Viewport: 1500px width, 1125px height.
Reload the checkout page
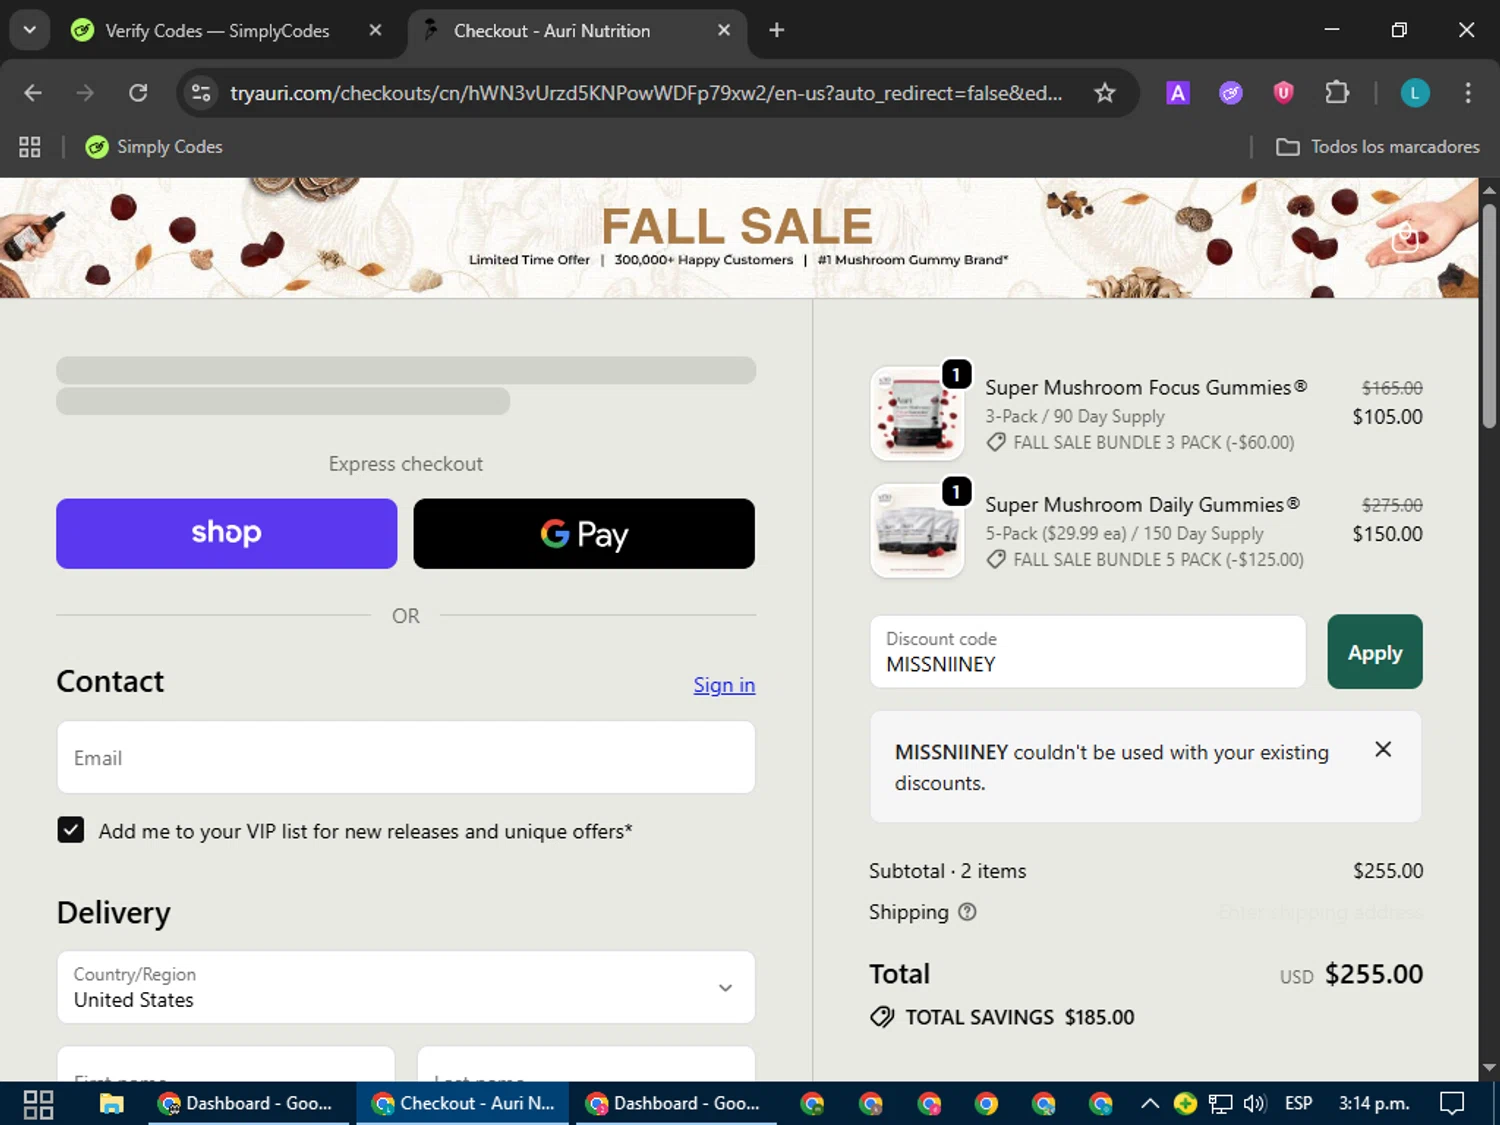click(138, 93)
